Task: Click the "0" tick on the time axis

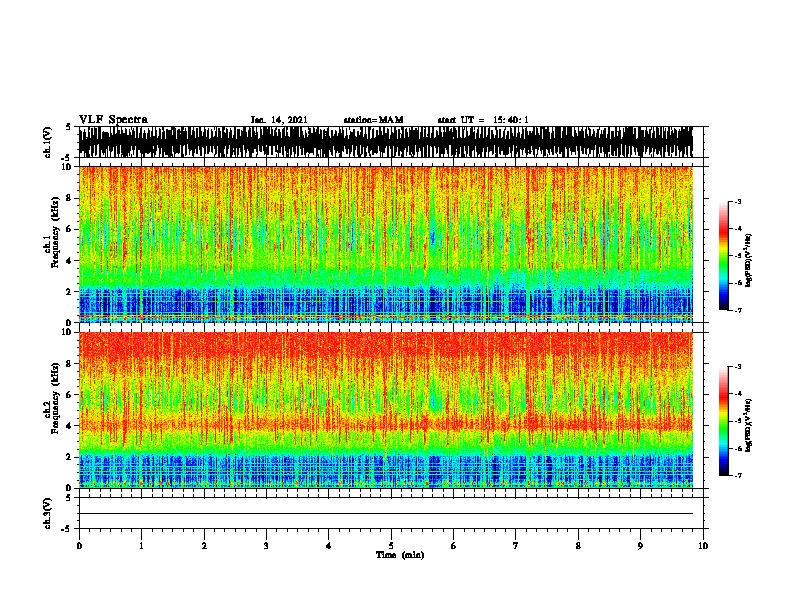Action: pos(79,546)
